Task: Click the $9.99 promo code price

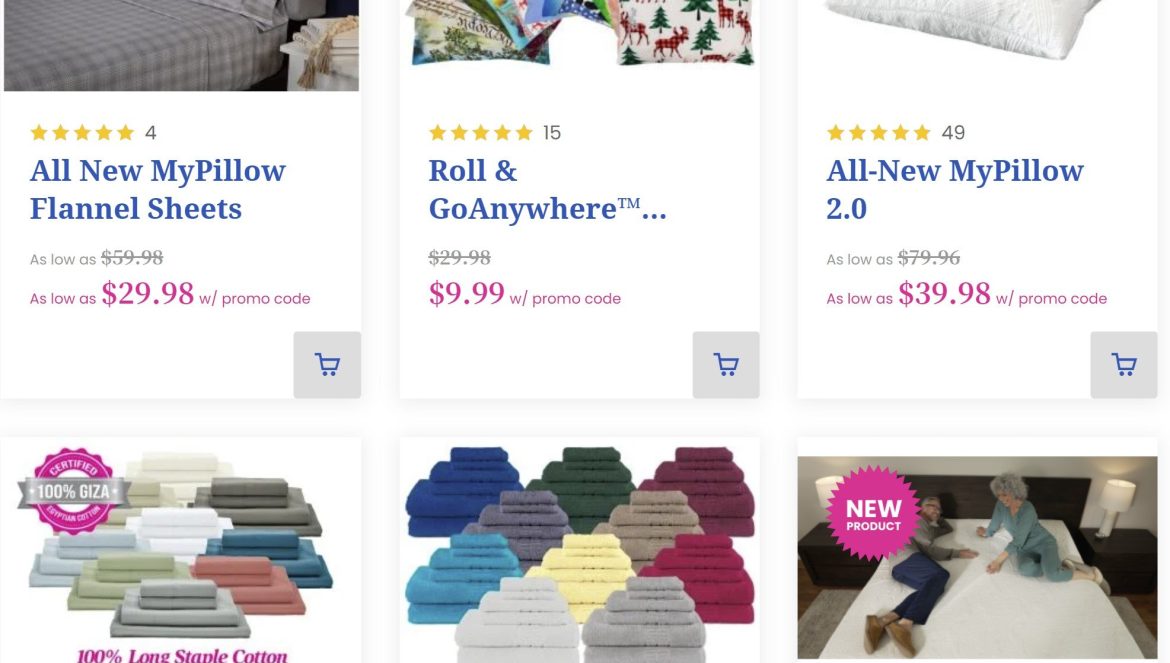Action: click(466, 293)
